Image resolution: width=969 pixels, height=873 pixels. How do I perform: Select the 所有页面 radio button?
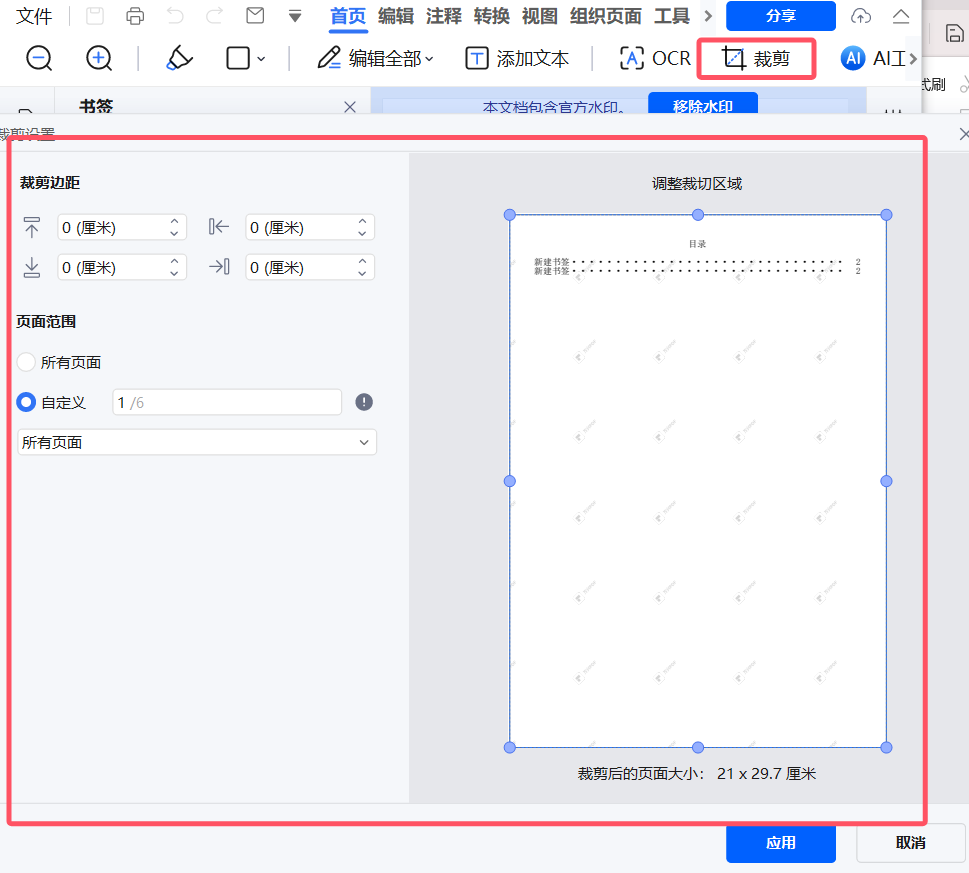[x=25, y=362]
